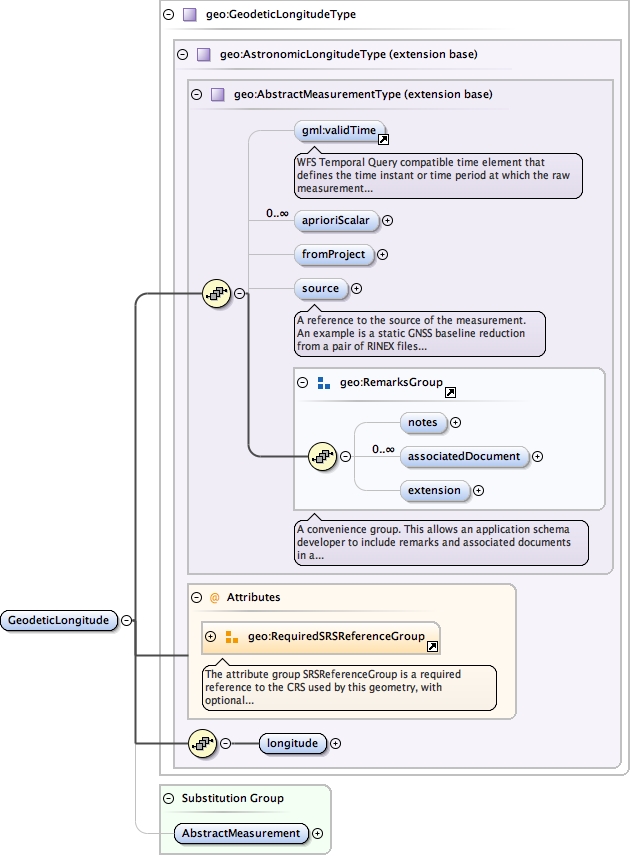
Task: Select the longitude element
Action: (293, 744)
